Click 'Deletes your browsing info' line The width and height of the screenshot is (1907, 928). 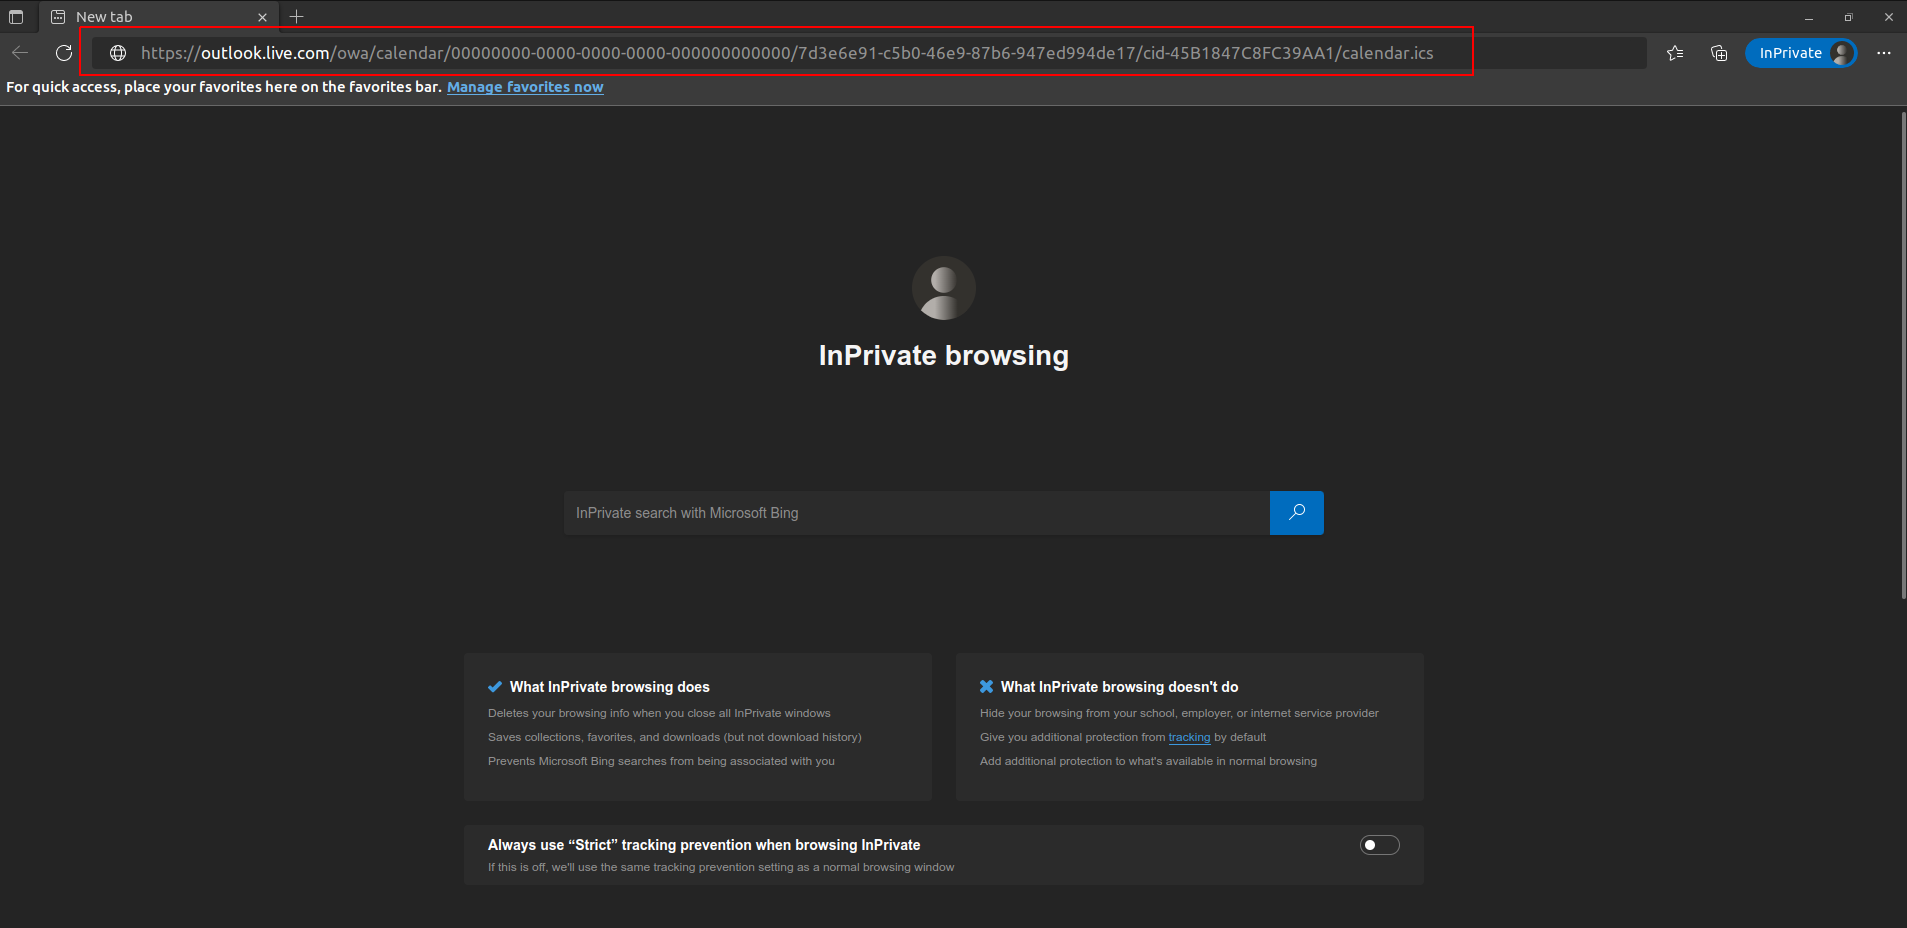pyautogui.click(x=659, y=713)
